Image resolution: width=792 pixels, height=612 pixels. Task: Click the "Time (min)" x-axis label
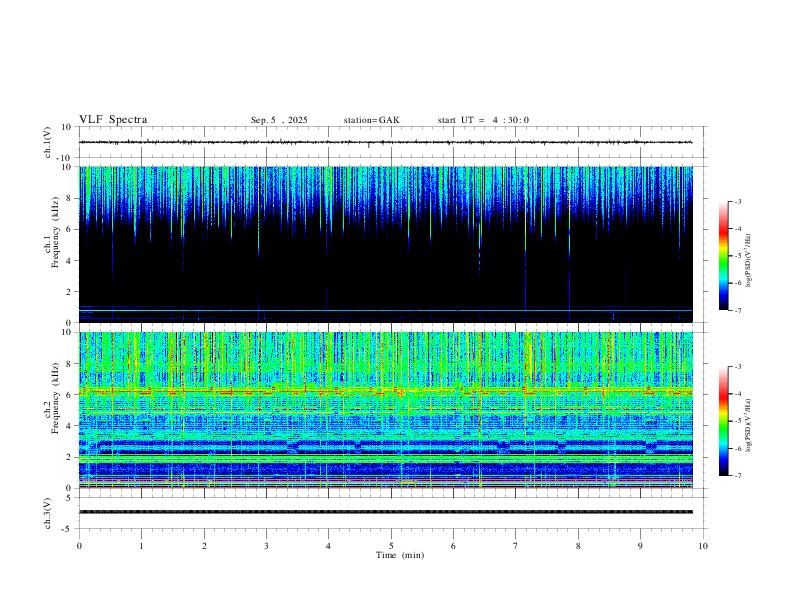point(400,555)
